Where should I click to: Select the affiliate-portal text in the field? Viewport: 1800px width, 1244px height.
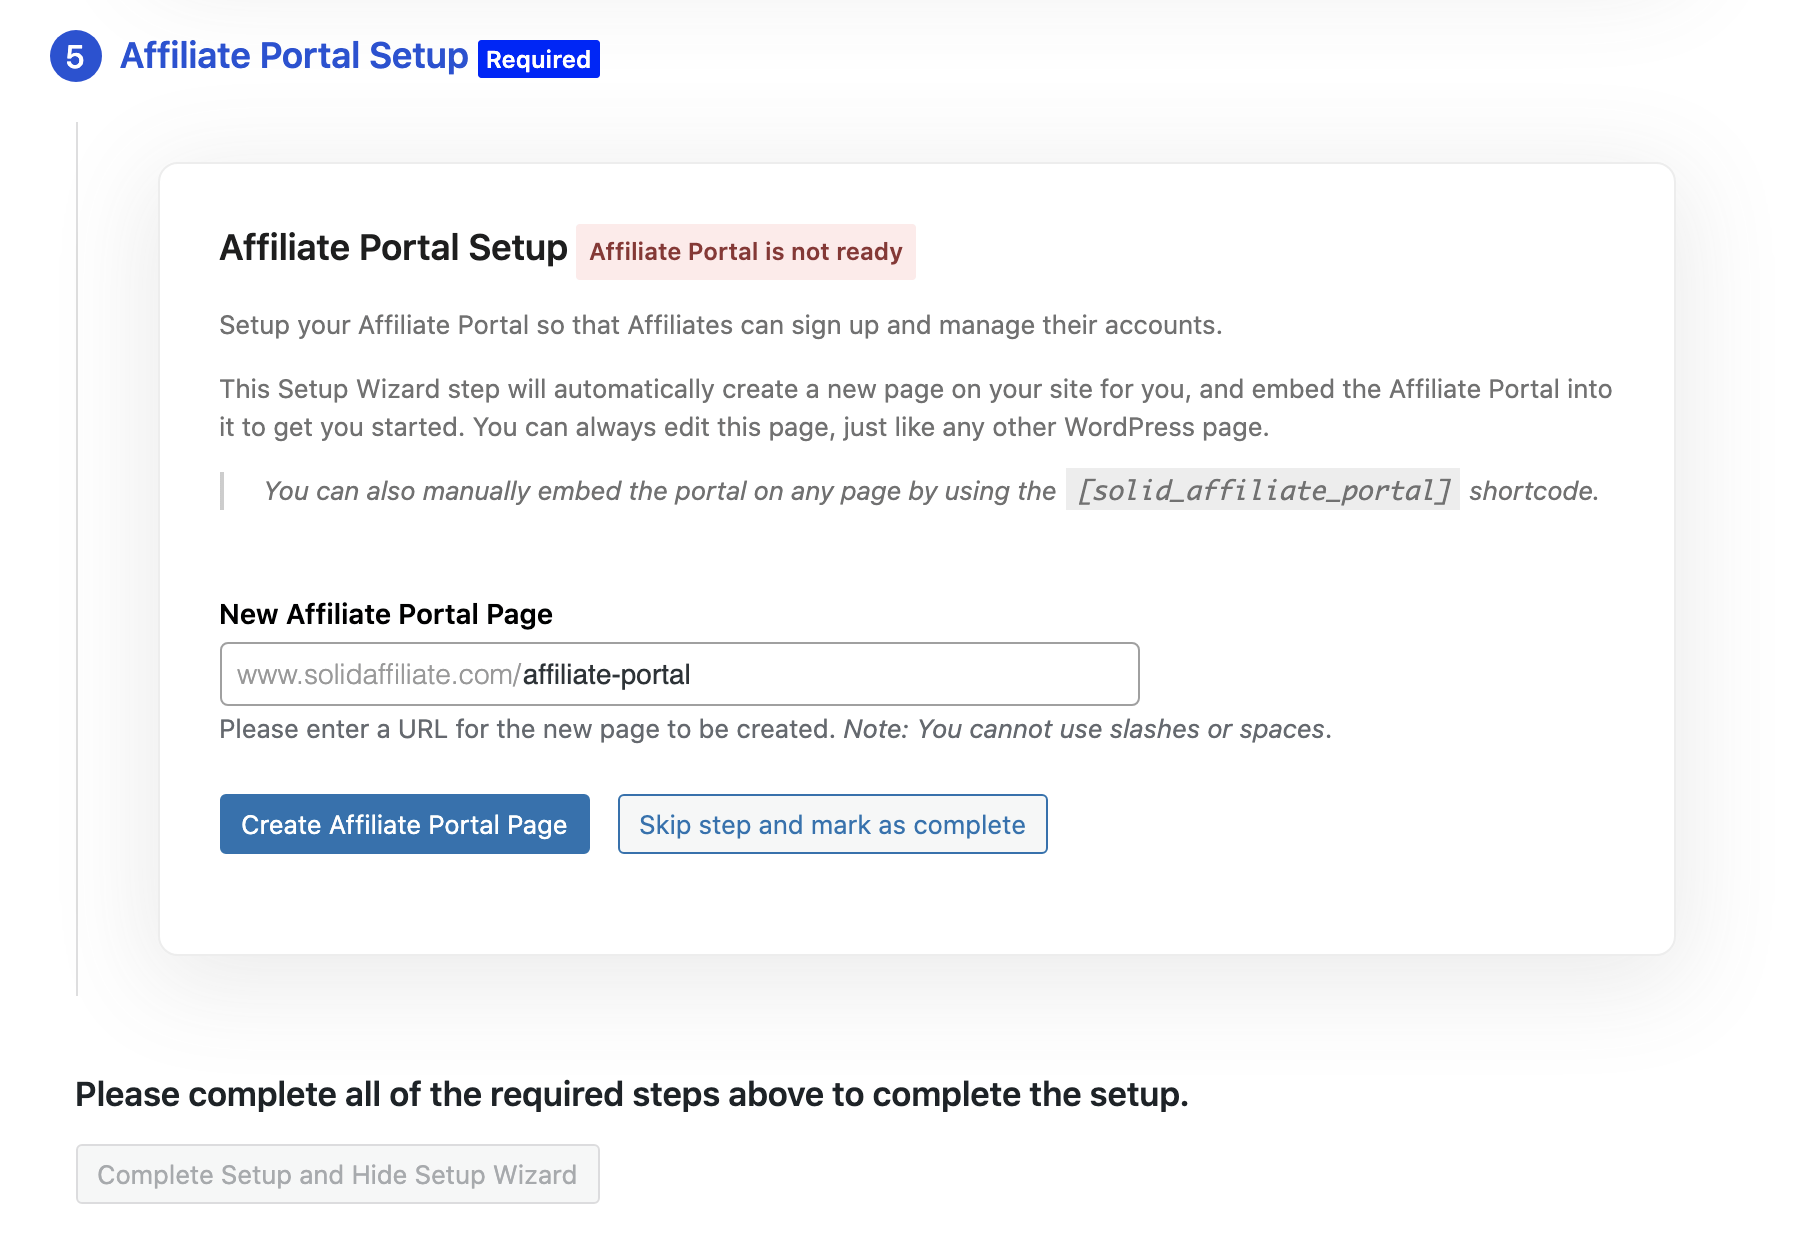click(x=605, y=674)
